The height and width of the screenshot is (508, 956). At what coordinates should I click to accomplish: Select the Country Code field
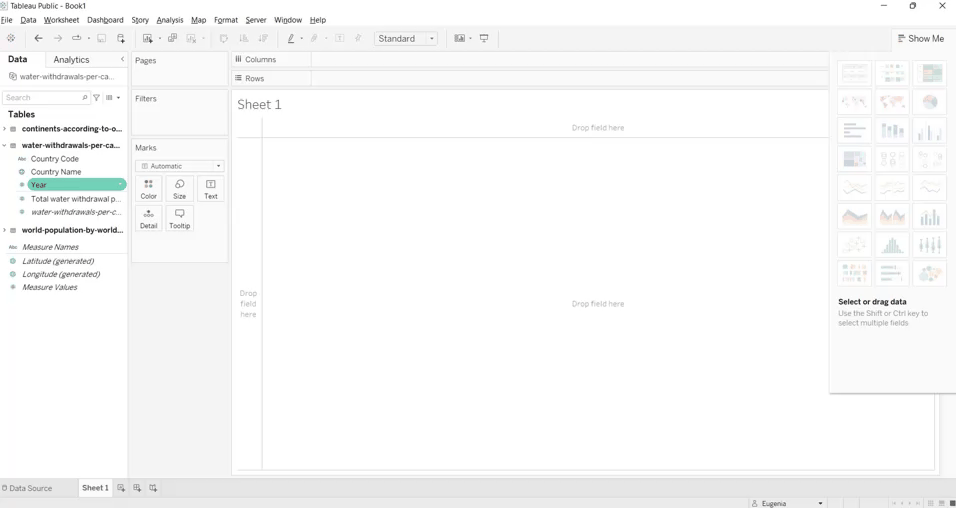pos(54,159)
